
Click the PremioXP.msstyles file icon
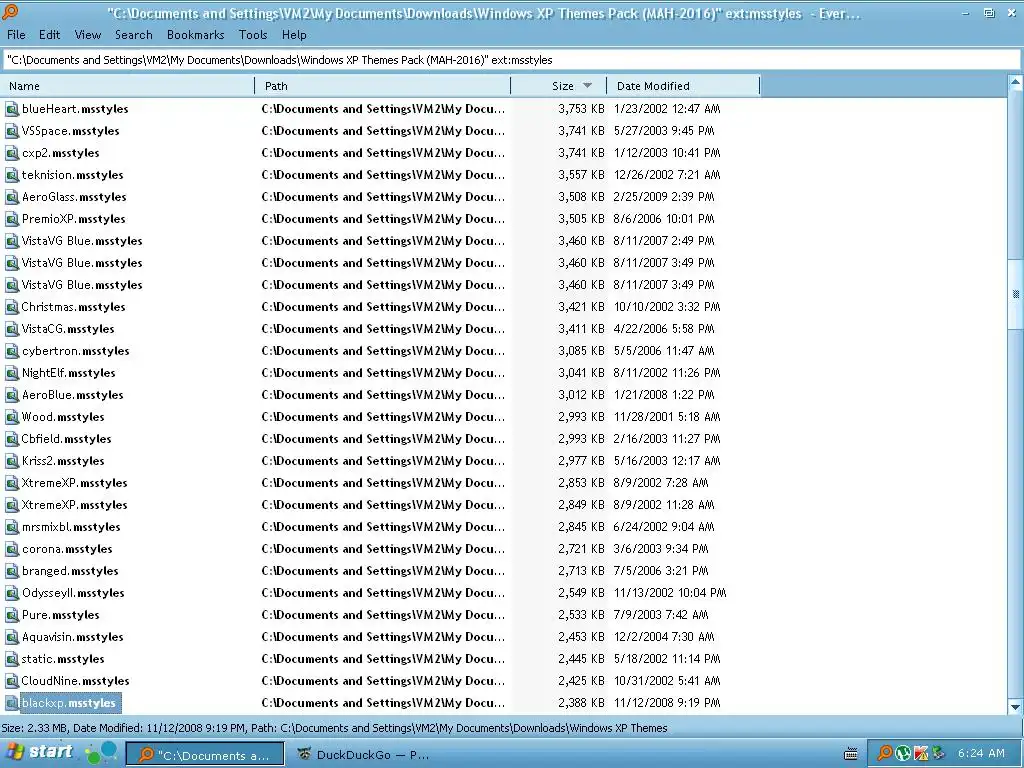pos(12,219)
